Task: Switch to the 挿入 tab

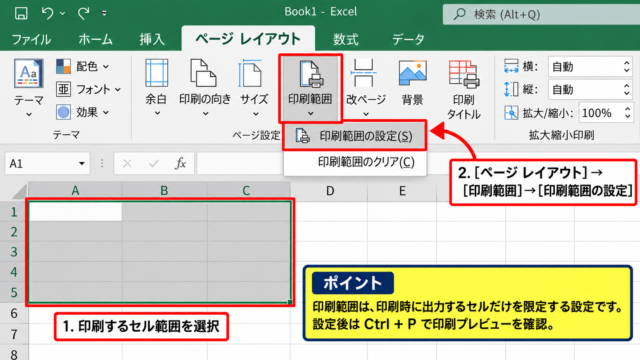Action: (152, 40)
